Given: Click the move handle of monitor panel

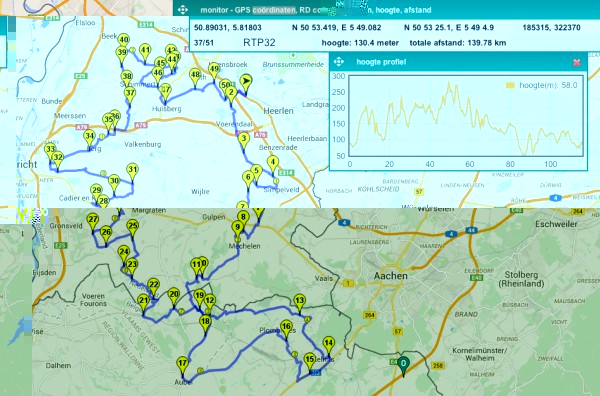Looking at the screenshot, I should (x=183, y=10).
